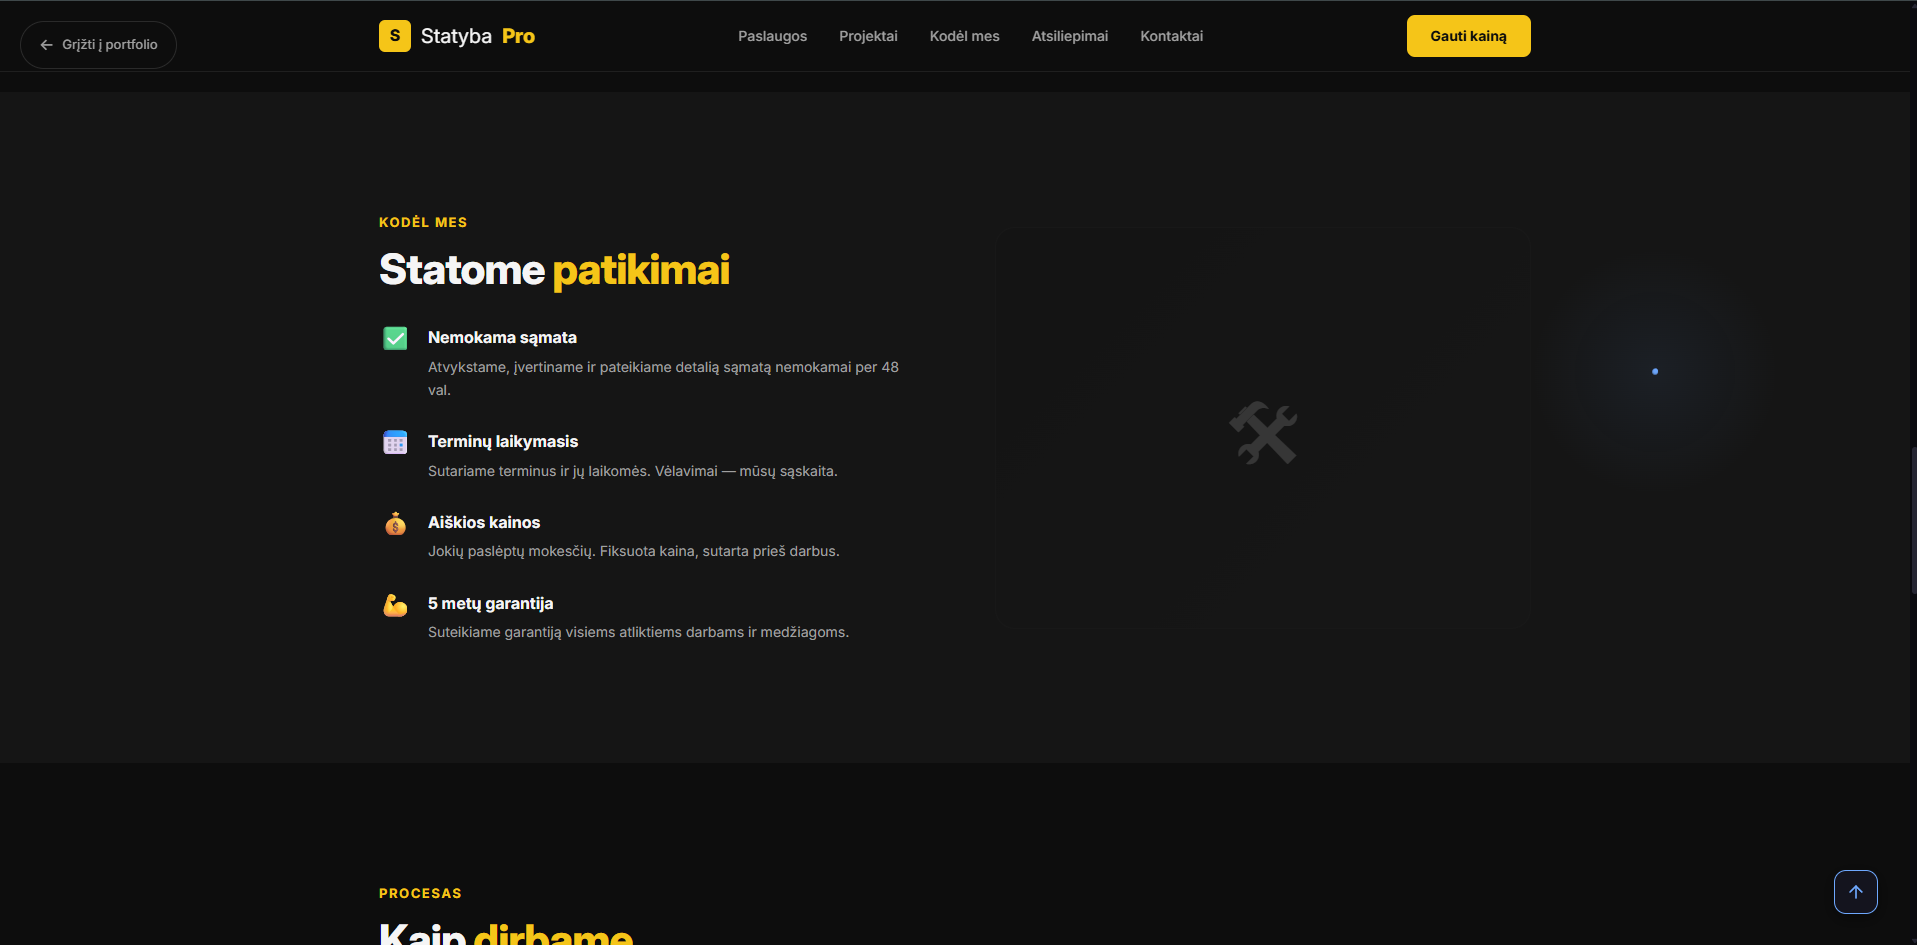This screenshot has width=1917, height=945.
Task: Click the Statyba Pro brand name
Action: tap(477, 36)
